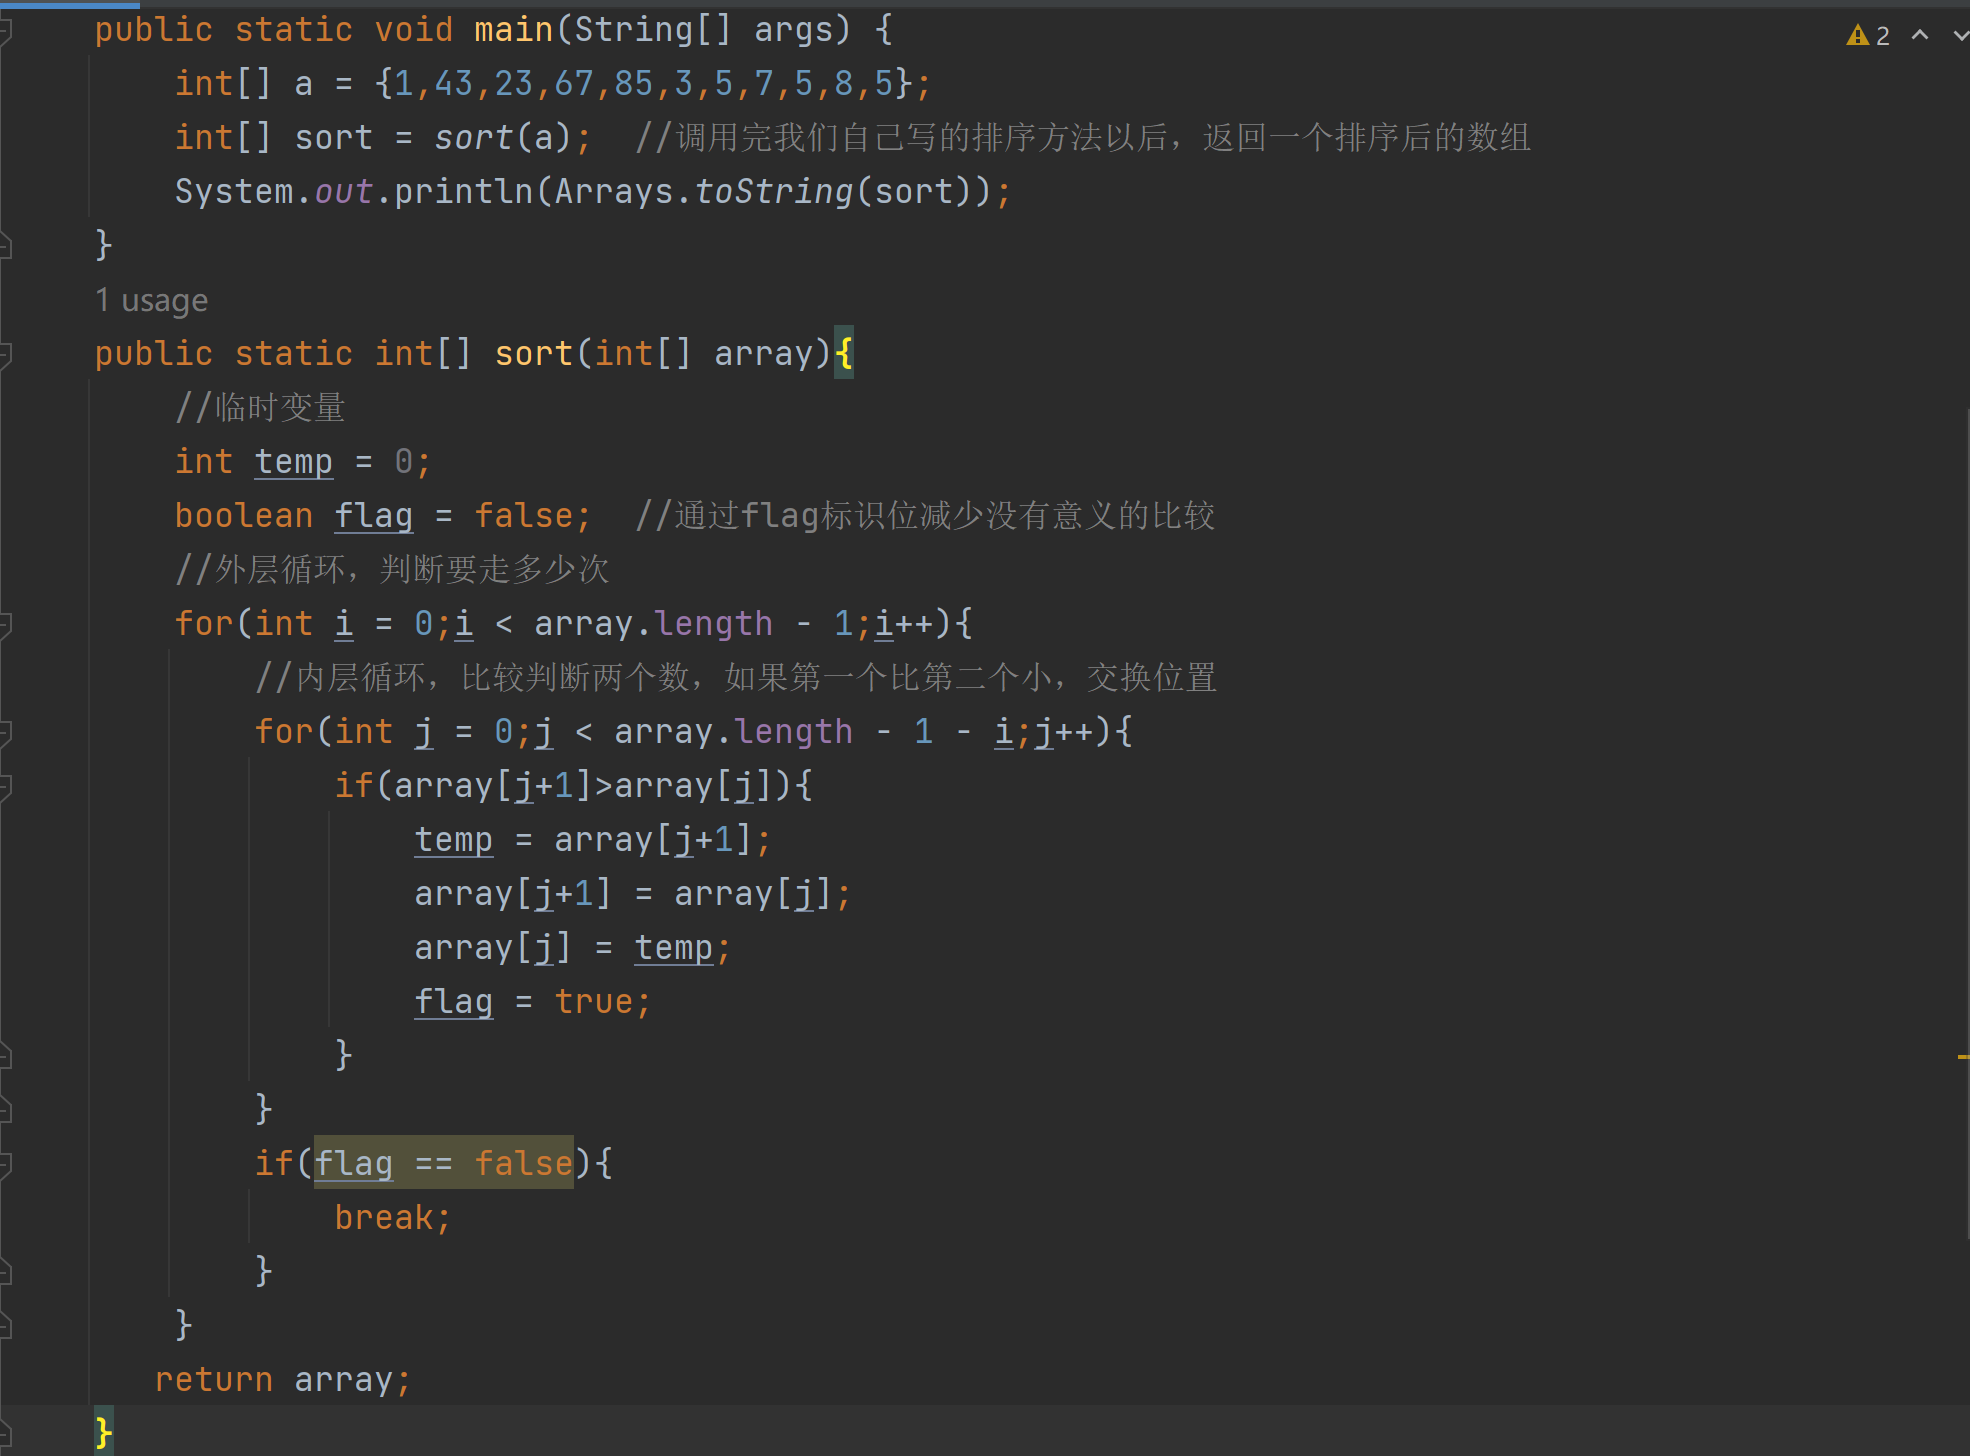Fold the outer for-i loop in gutter
The width and height of the screenshot is (1970, 1456).
(5, 624)
